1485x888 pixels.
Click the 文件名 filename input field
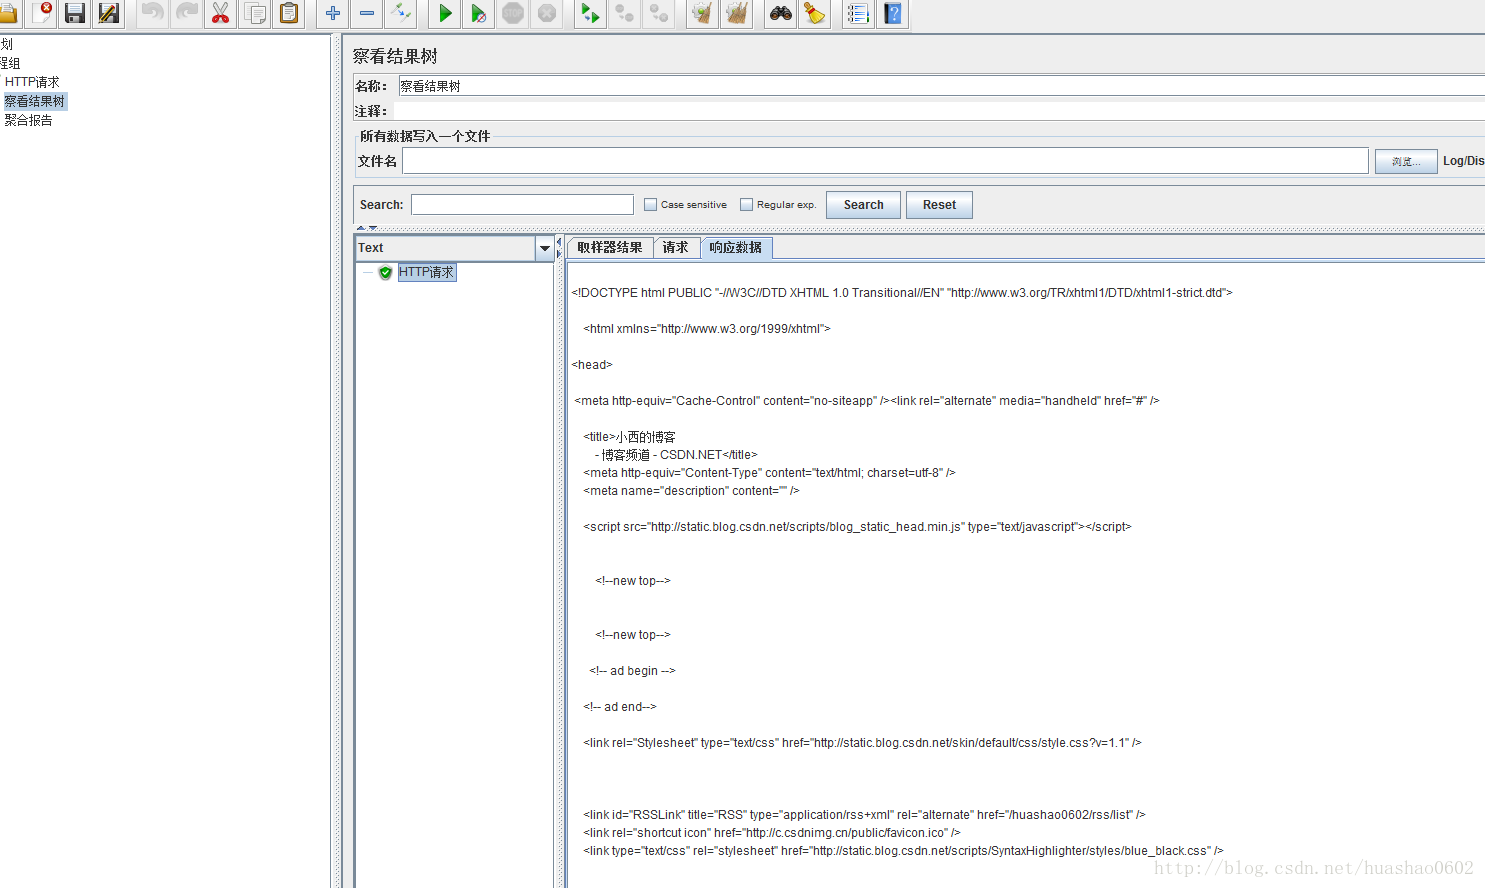[x=885, y=161]
